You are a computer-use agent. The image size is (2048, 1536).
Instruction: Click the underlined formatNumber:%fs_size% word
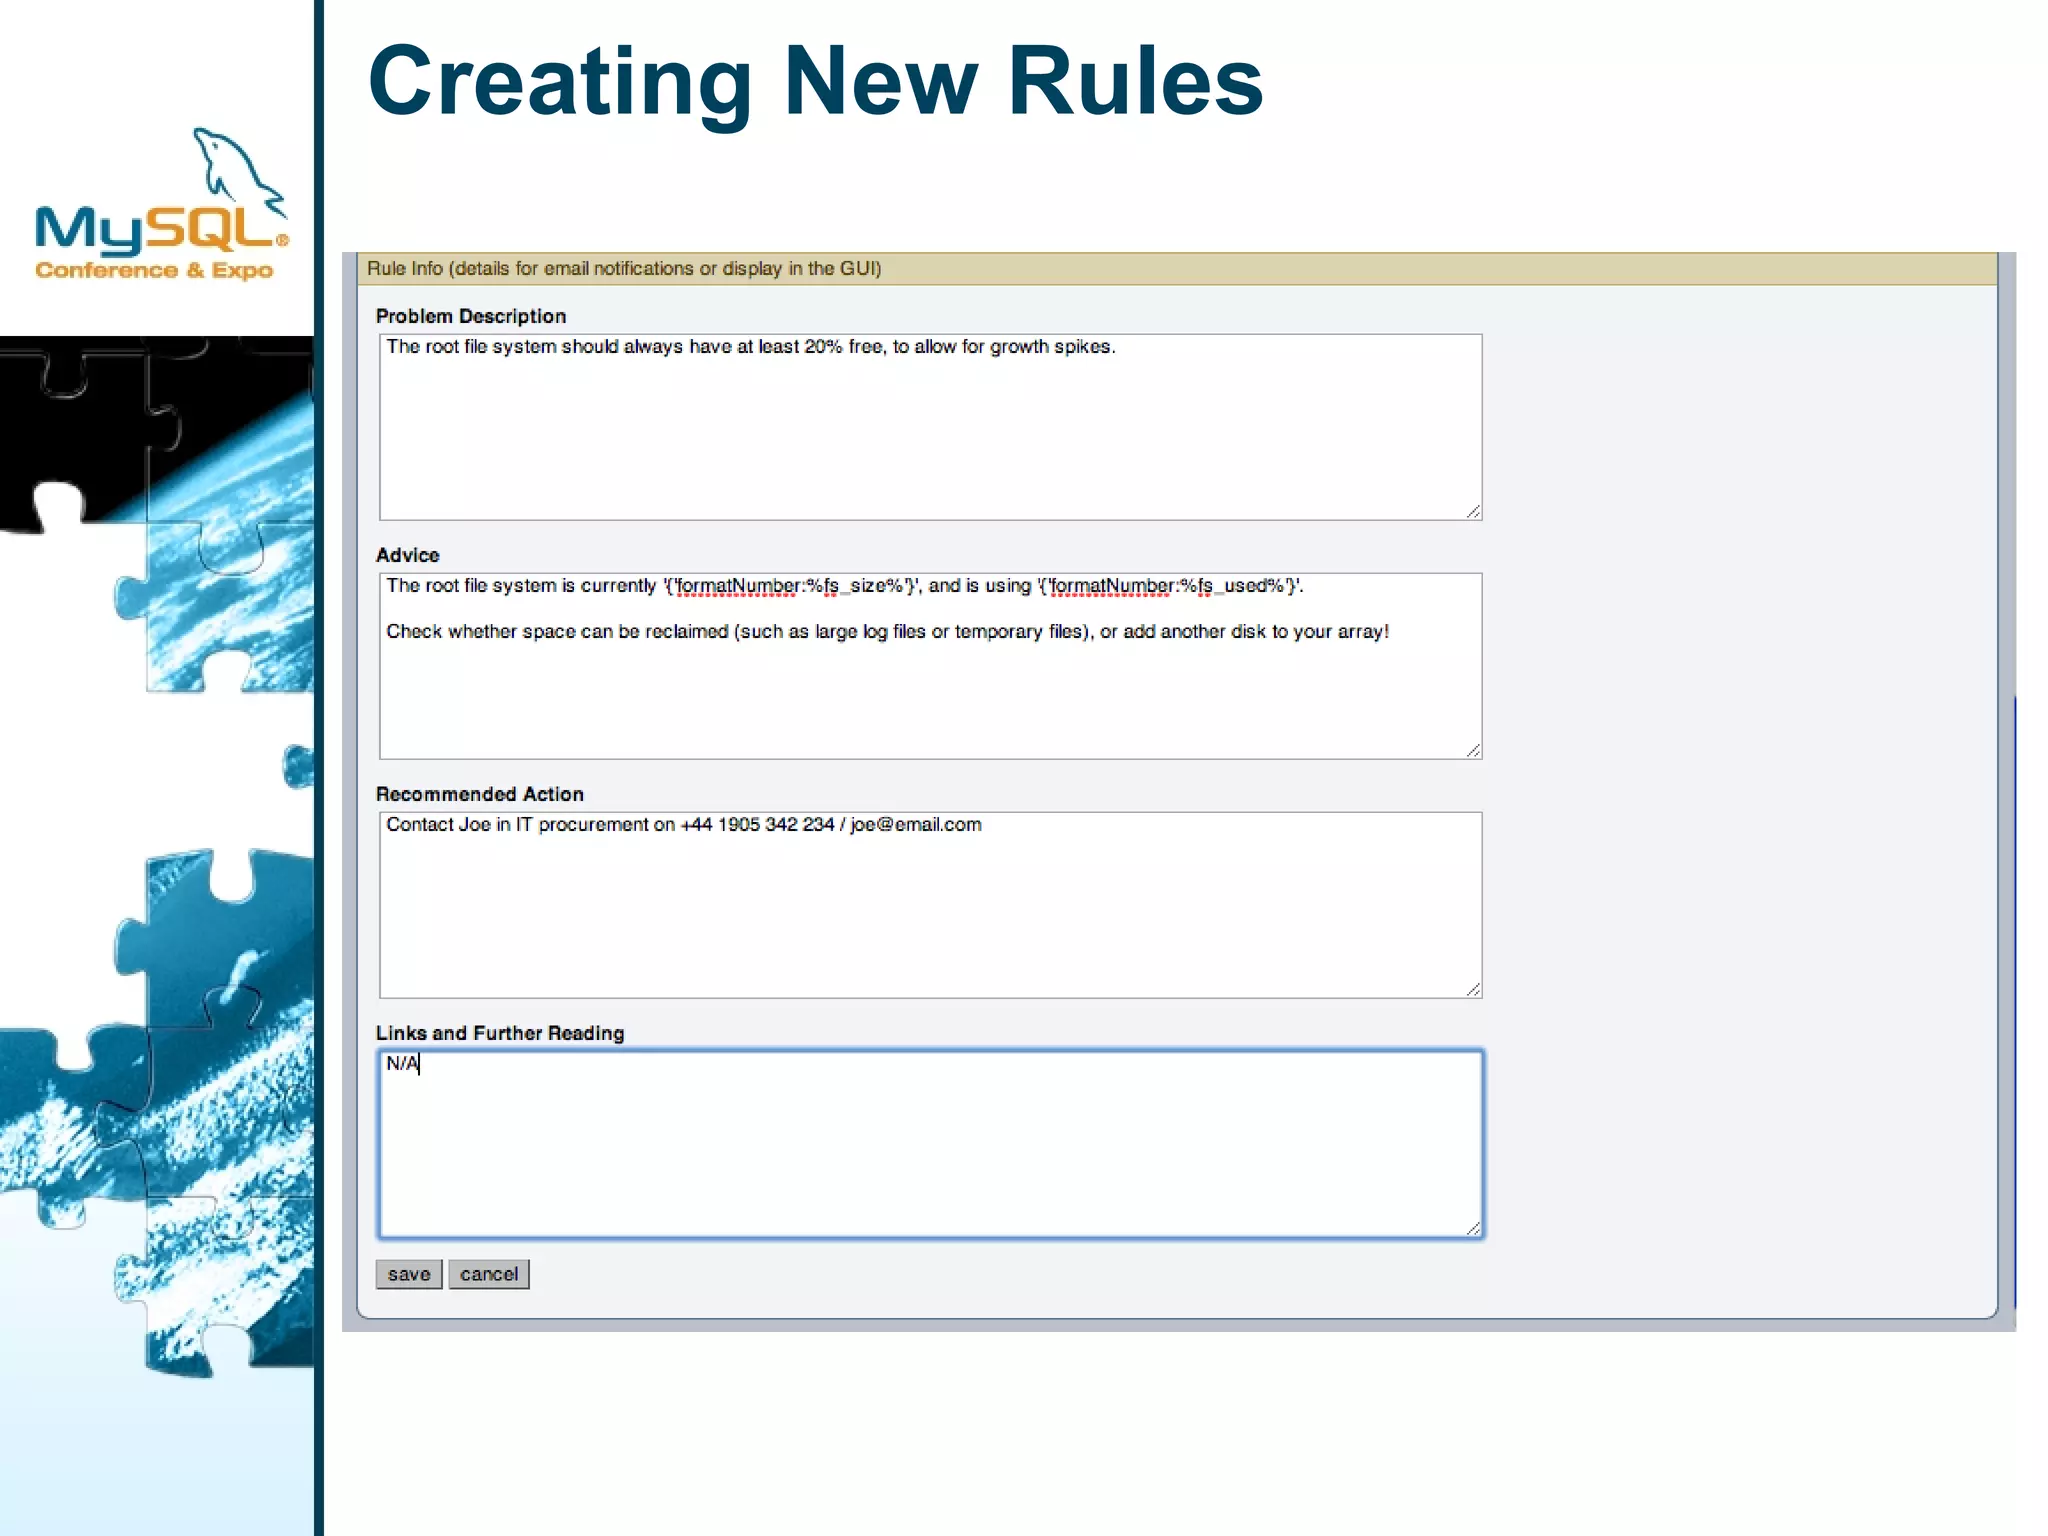[x=760, y=586]
